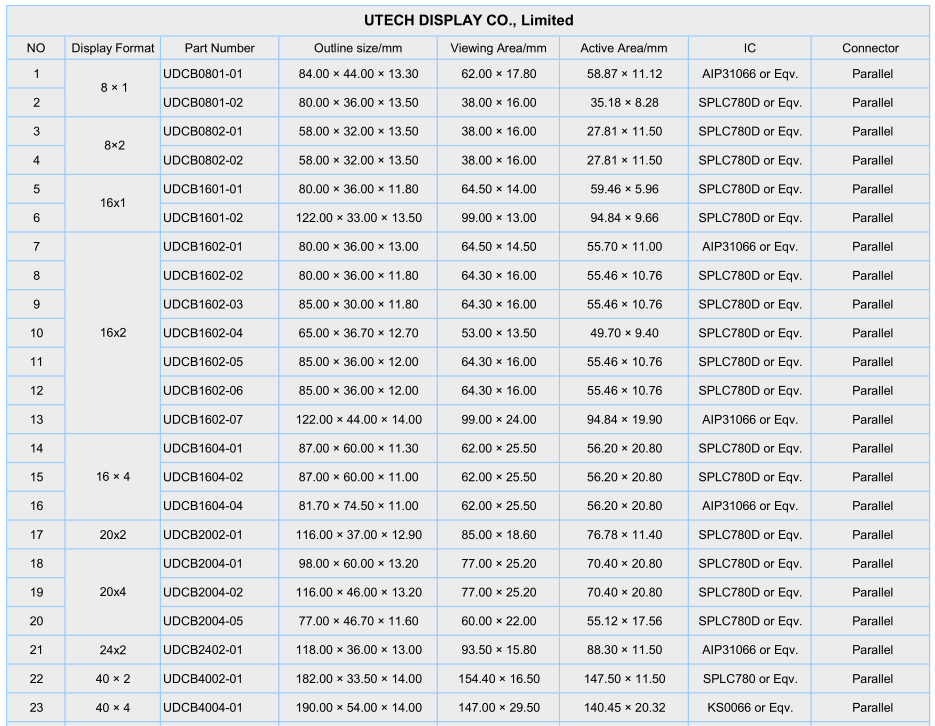Select the 8×2 display format cell
Viewport: 935px width, 726px height.
click(x=113, y=145)
